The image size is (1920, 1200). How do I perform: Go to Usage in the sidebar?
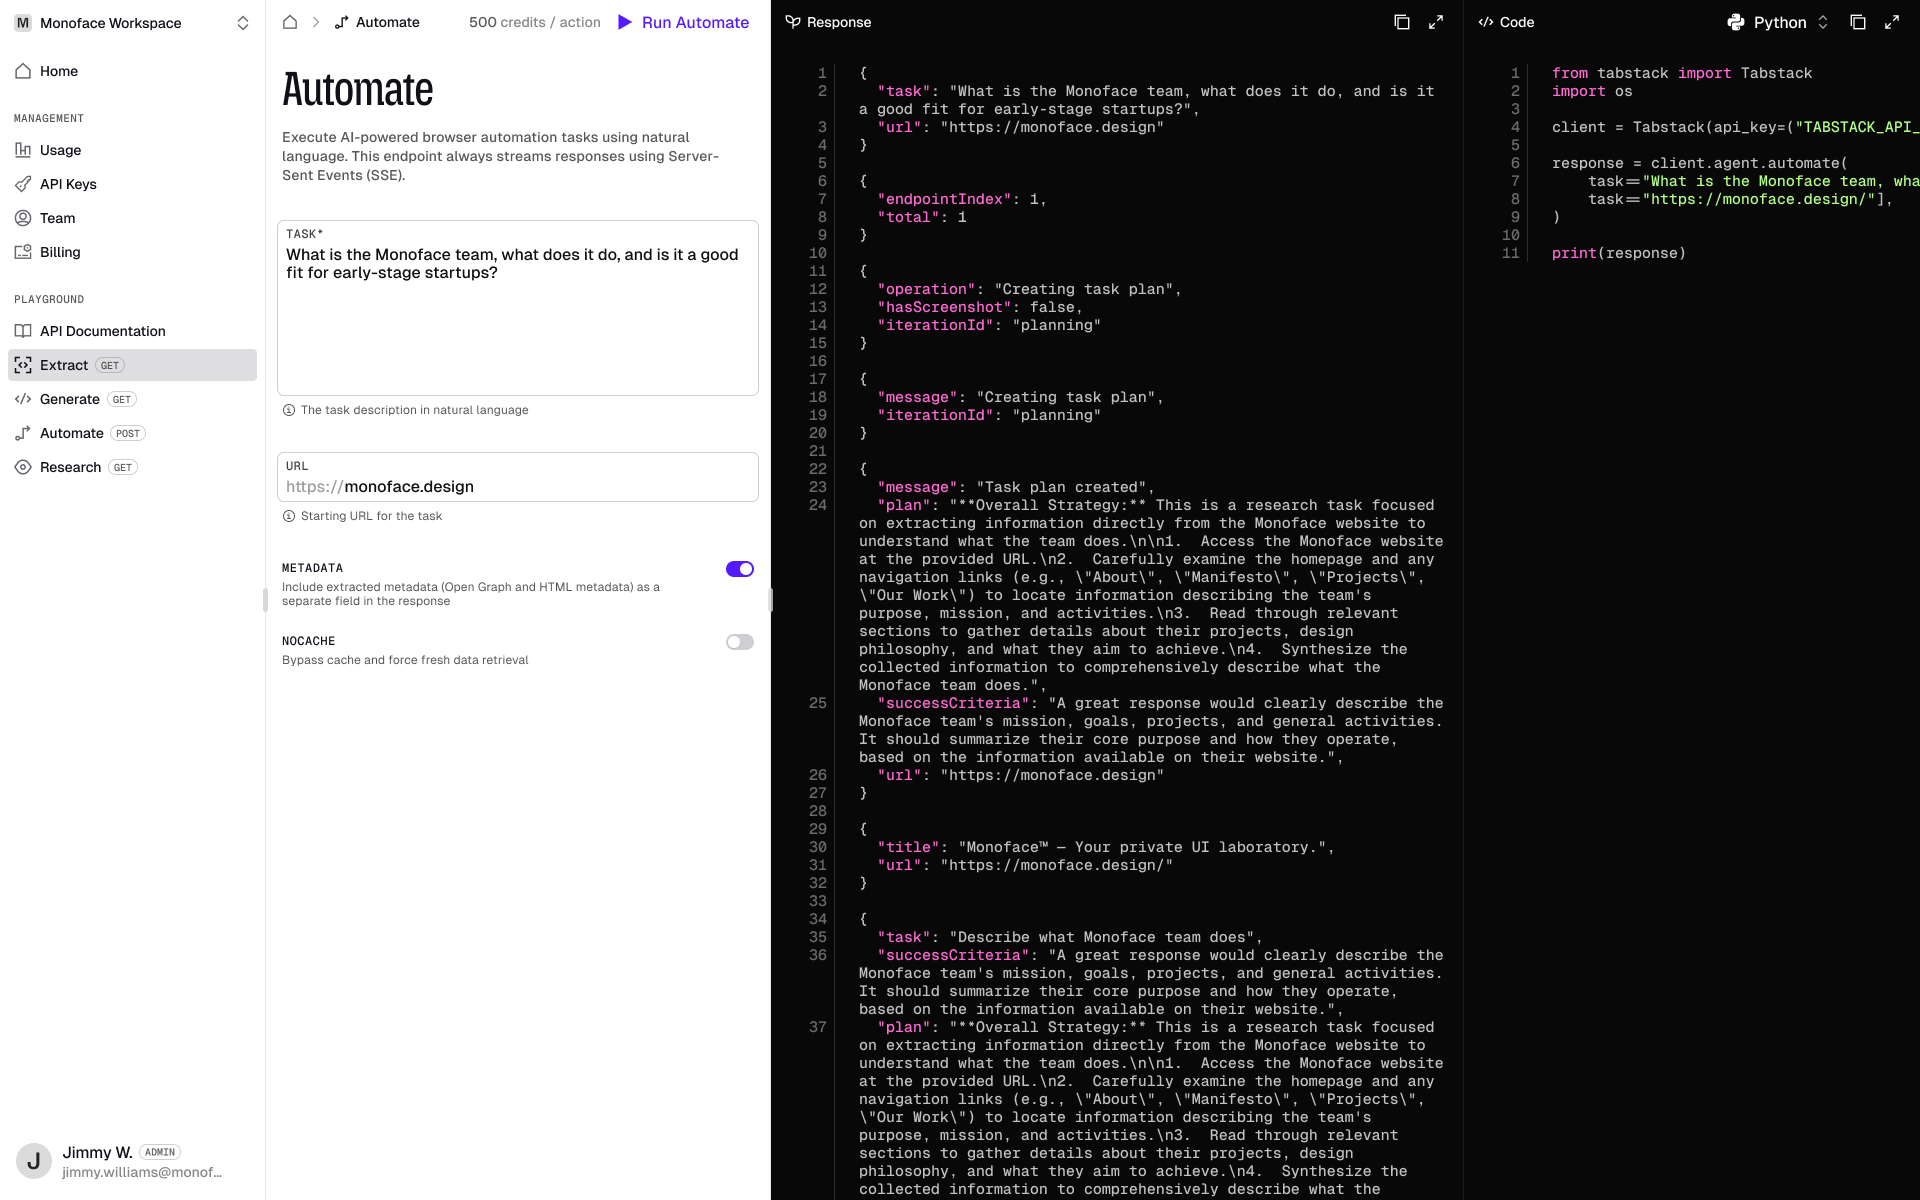click(x=132, y=150)
